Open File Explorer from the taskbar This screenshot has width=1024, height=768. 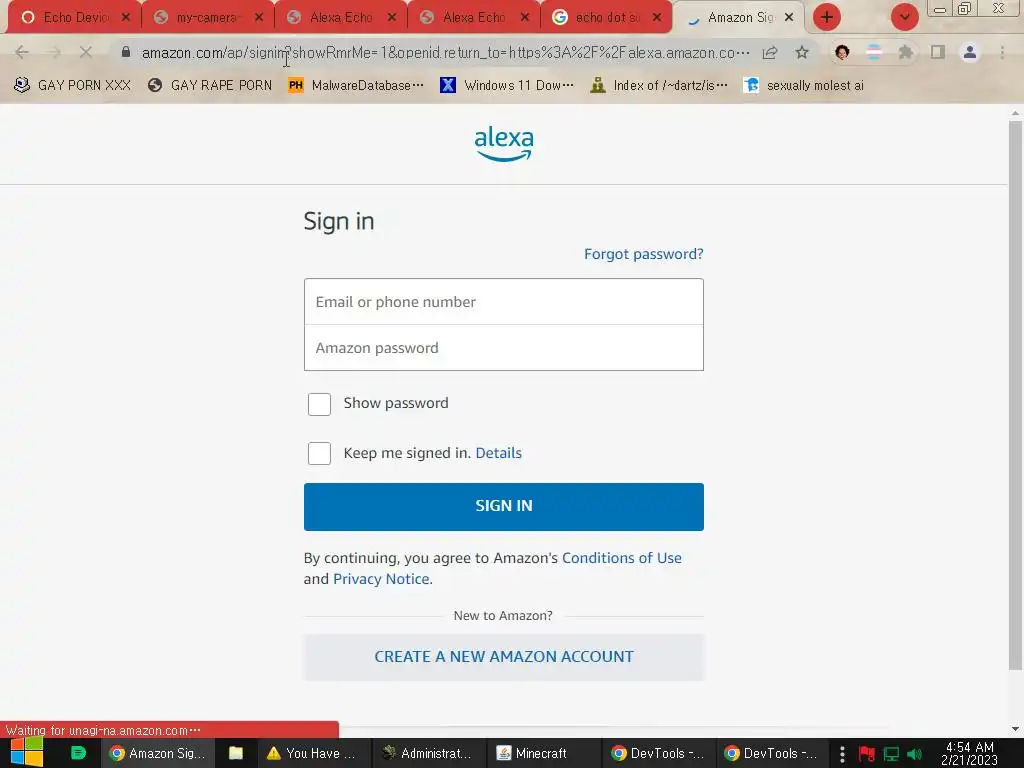tap(236, 753)
